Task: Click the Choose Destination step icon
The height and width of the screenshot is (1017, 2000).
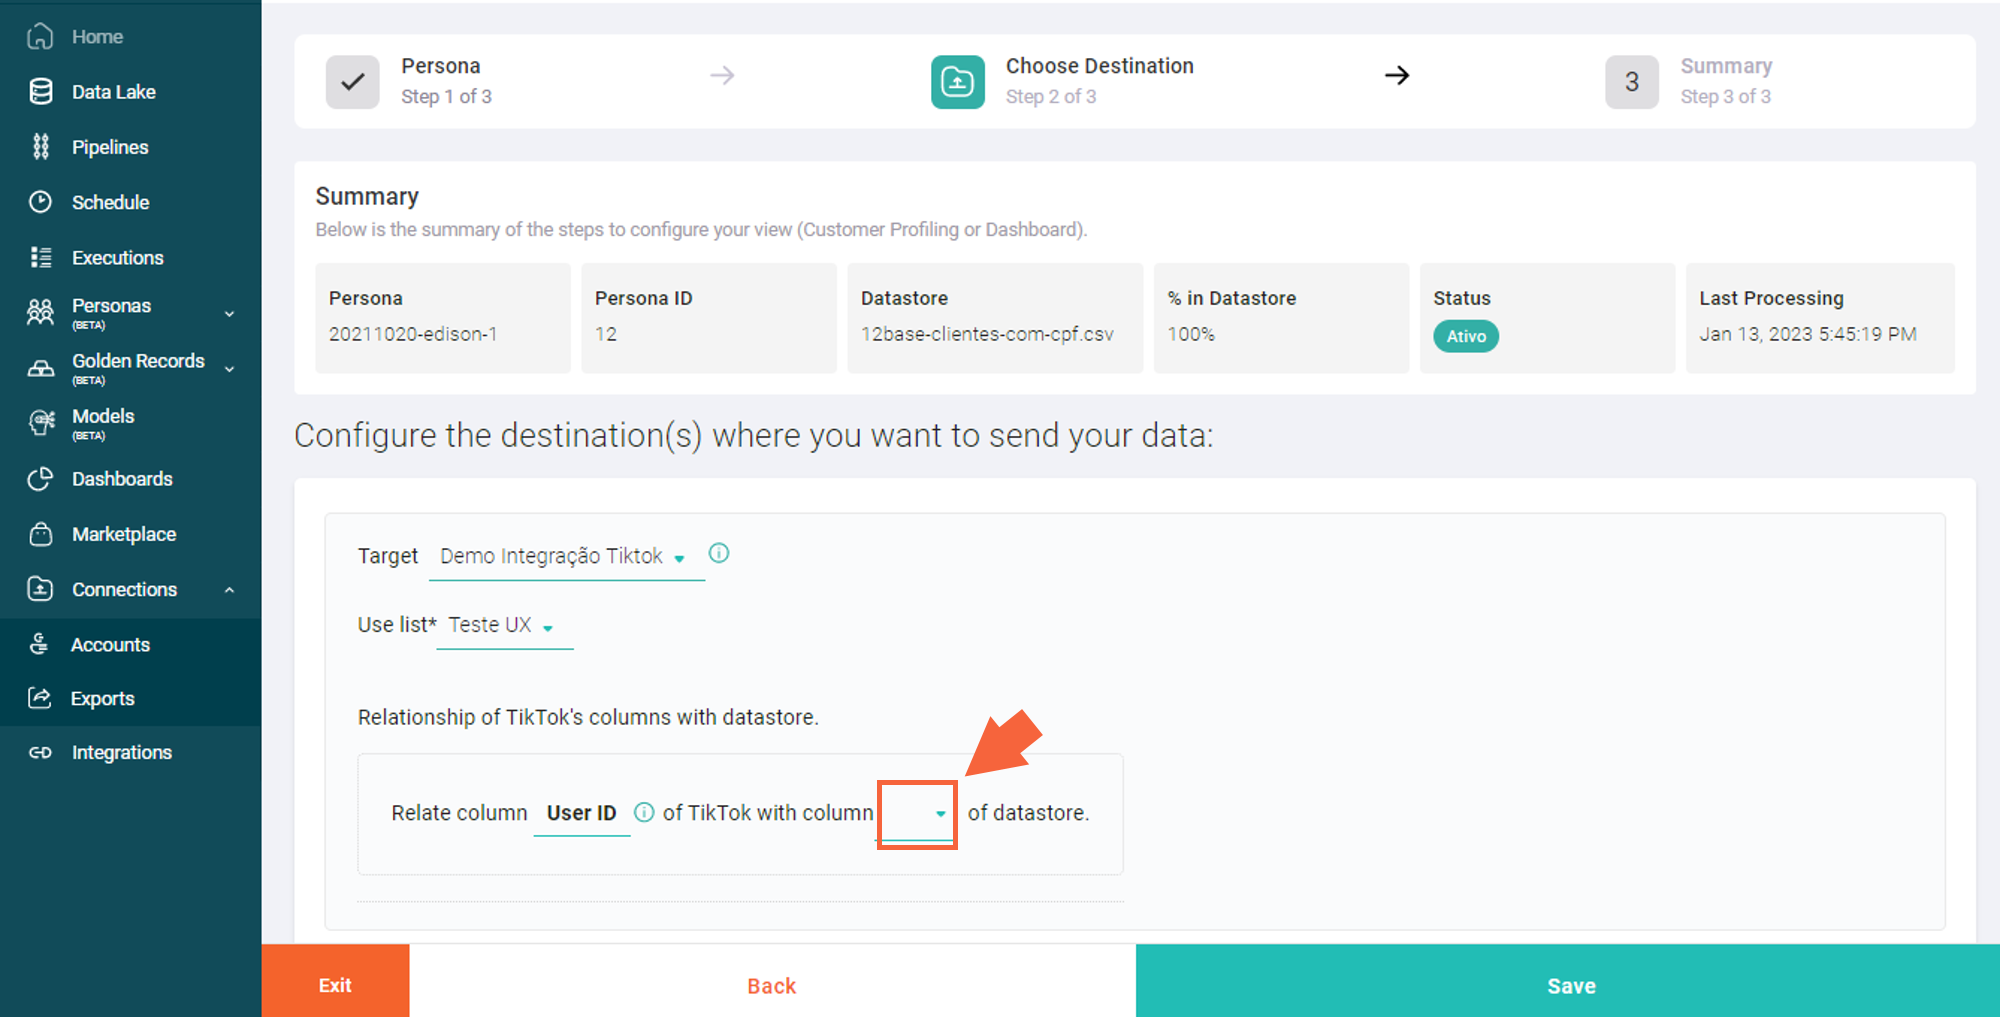Action: 957,82
